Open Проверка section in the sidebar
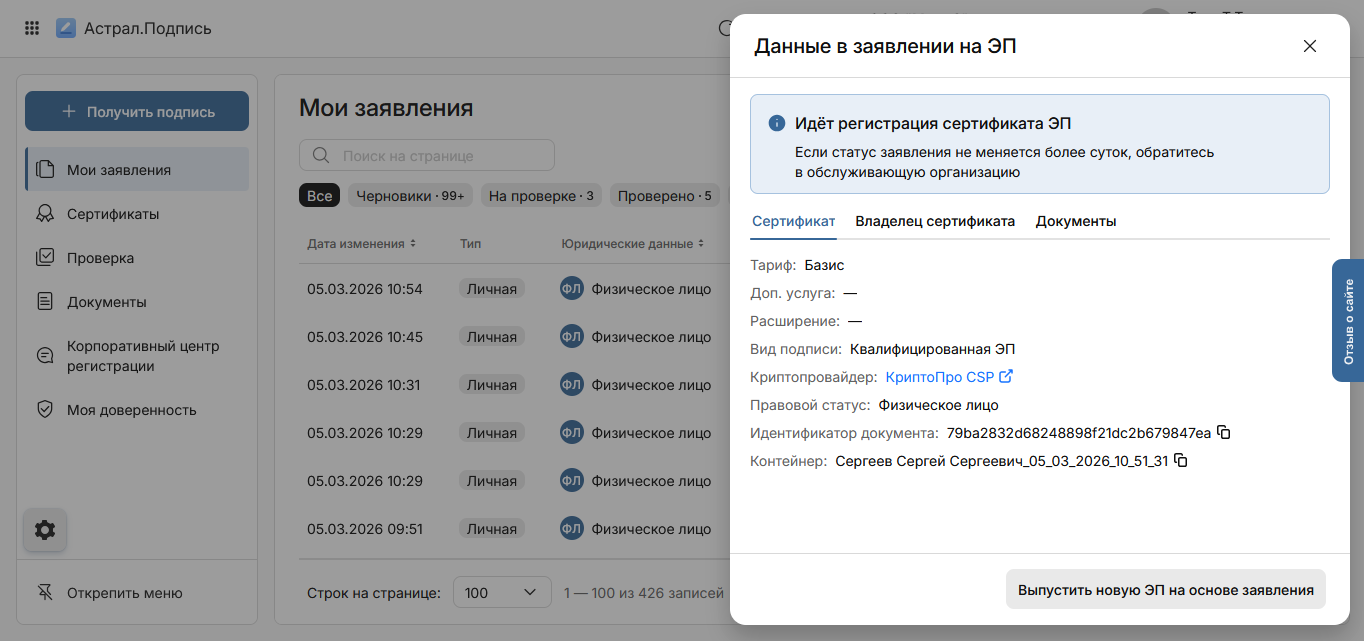The image size is (1364, 641). click(x=100, y=258)
